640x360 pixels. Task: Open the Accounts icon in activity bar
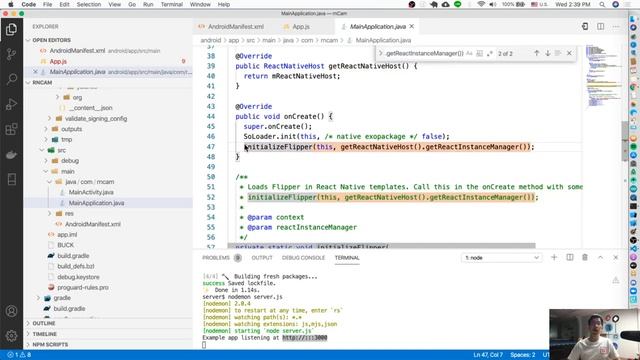click(x=11, y=311)
